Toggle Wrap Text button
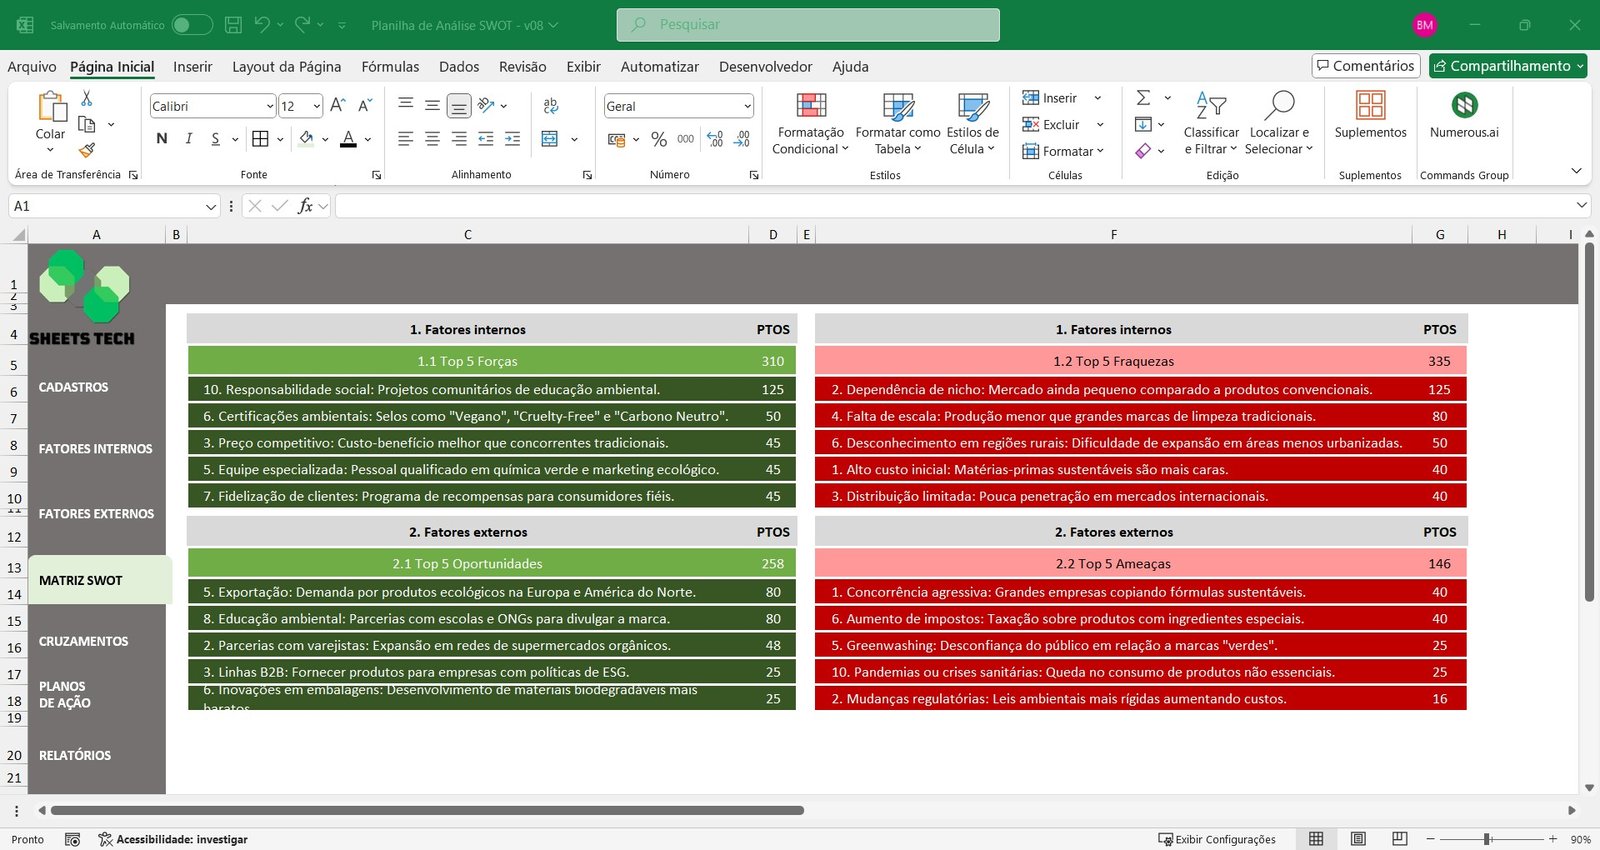1600x850 pixels. (550, 105)
